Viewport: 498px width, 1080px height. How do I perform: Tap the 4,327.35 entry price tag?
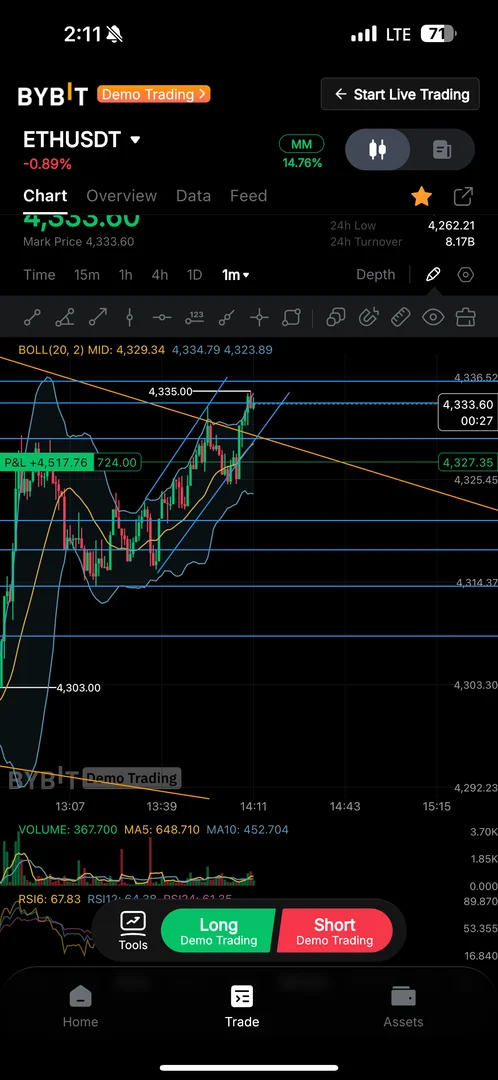tap(468, 463)
